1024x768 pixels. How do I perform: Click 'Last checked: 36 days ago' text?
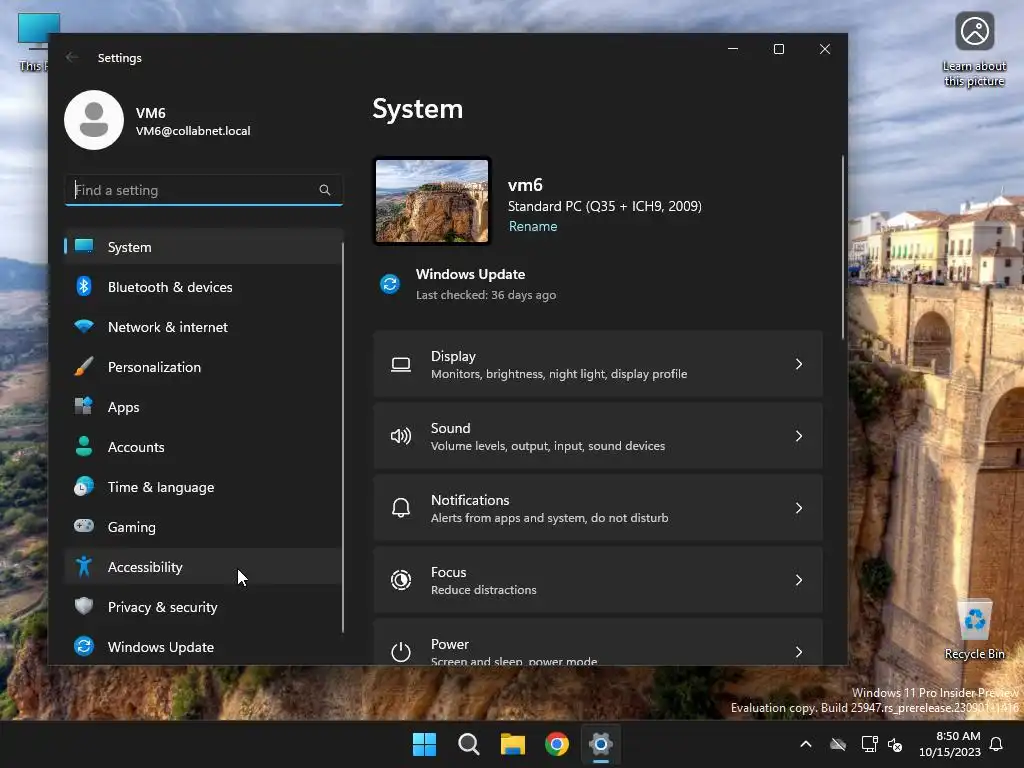[486, 295]
